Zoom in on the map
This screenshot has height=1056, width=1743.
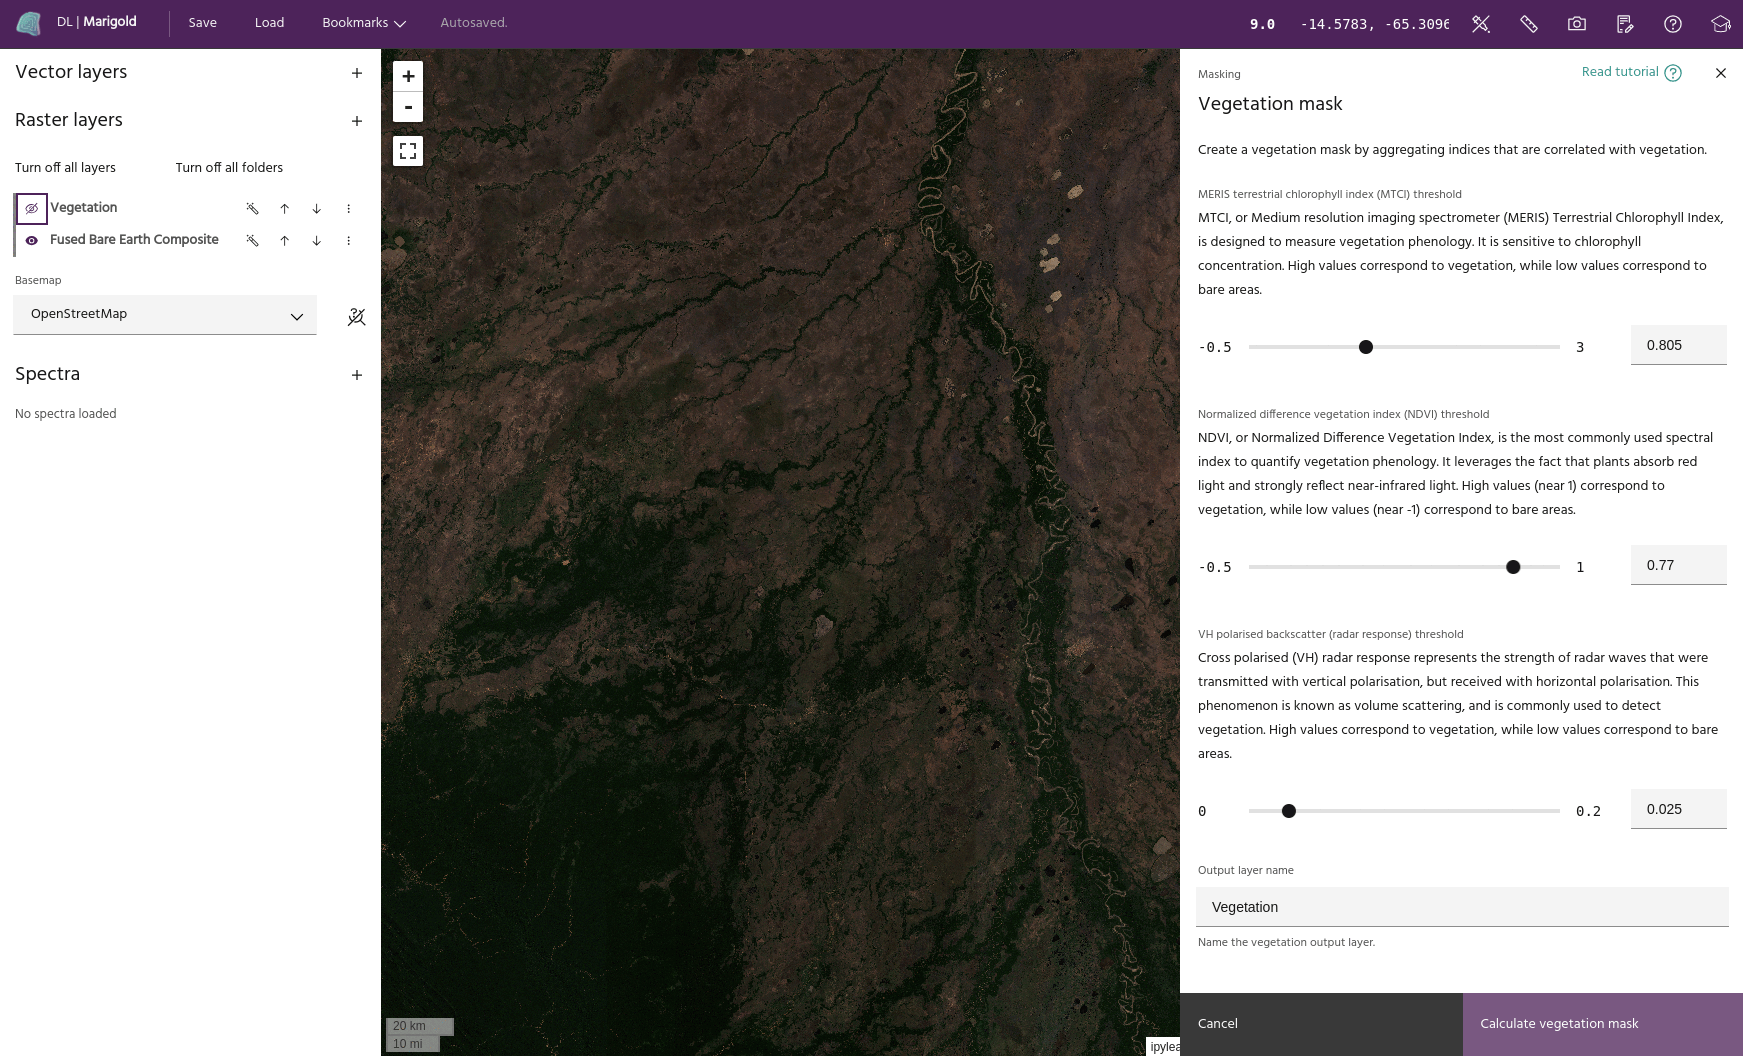pyautogui.click(x=408, y=76)
